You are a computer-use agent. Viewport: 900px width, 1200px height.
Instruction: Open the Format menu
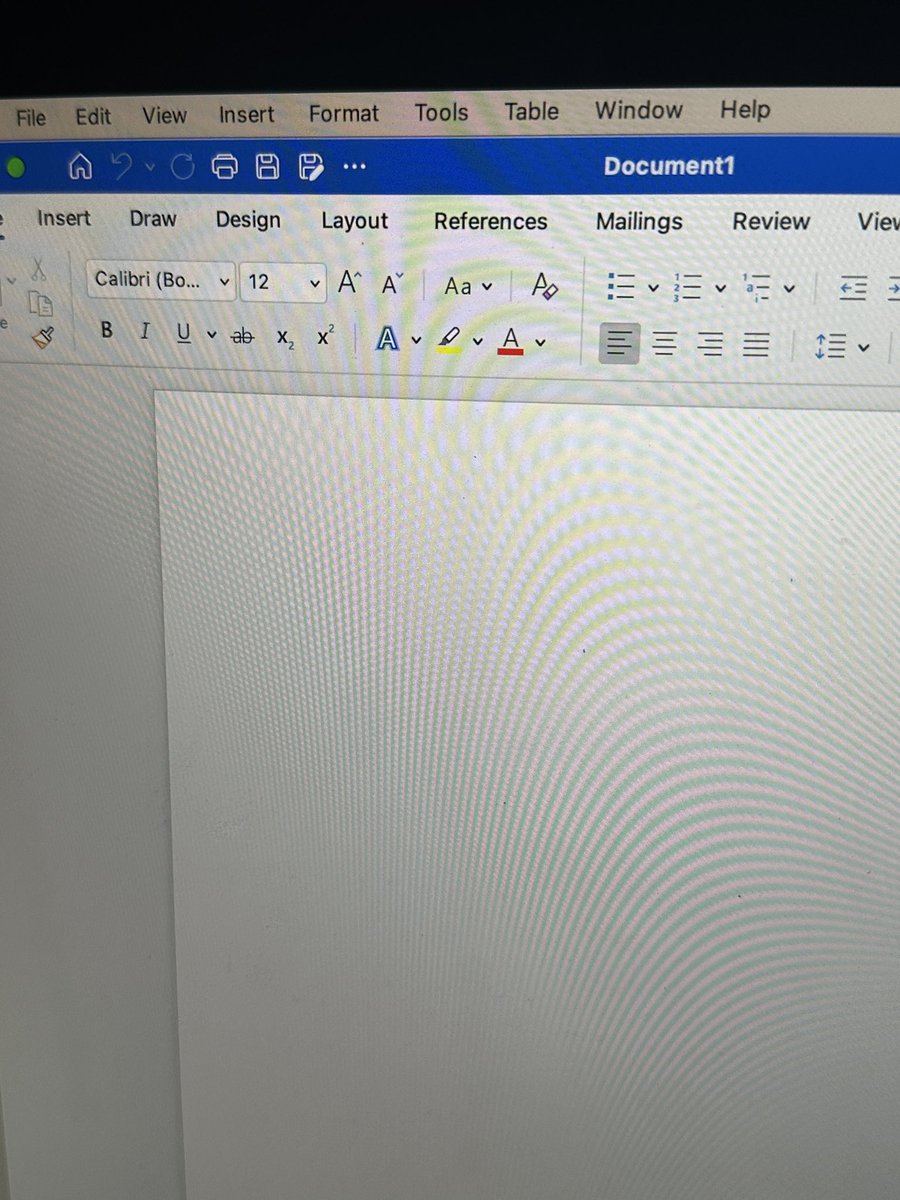[344, 113]
